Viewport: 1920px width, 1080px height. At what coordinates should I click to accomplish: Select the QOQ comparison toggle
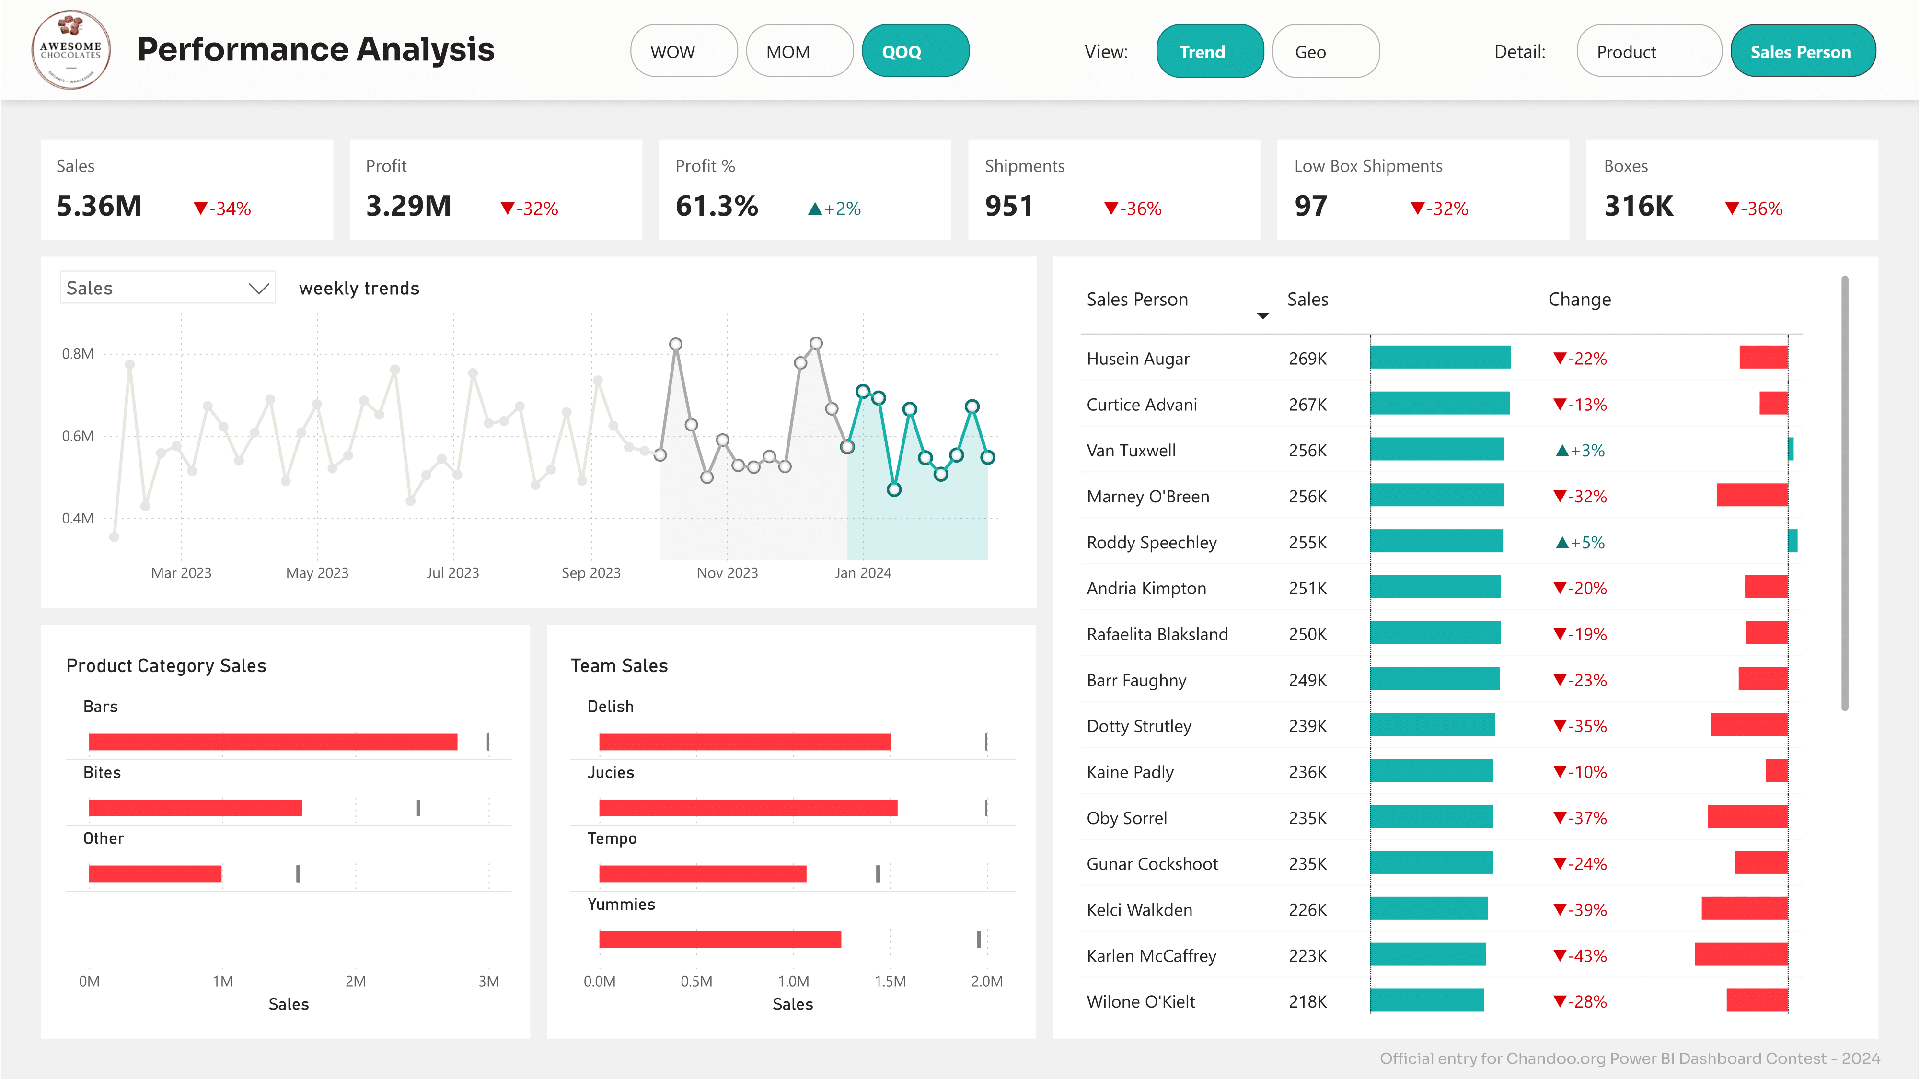915,51
